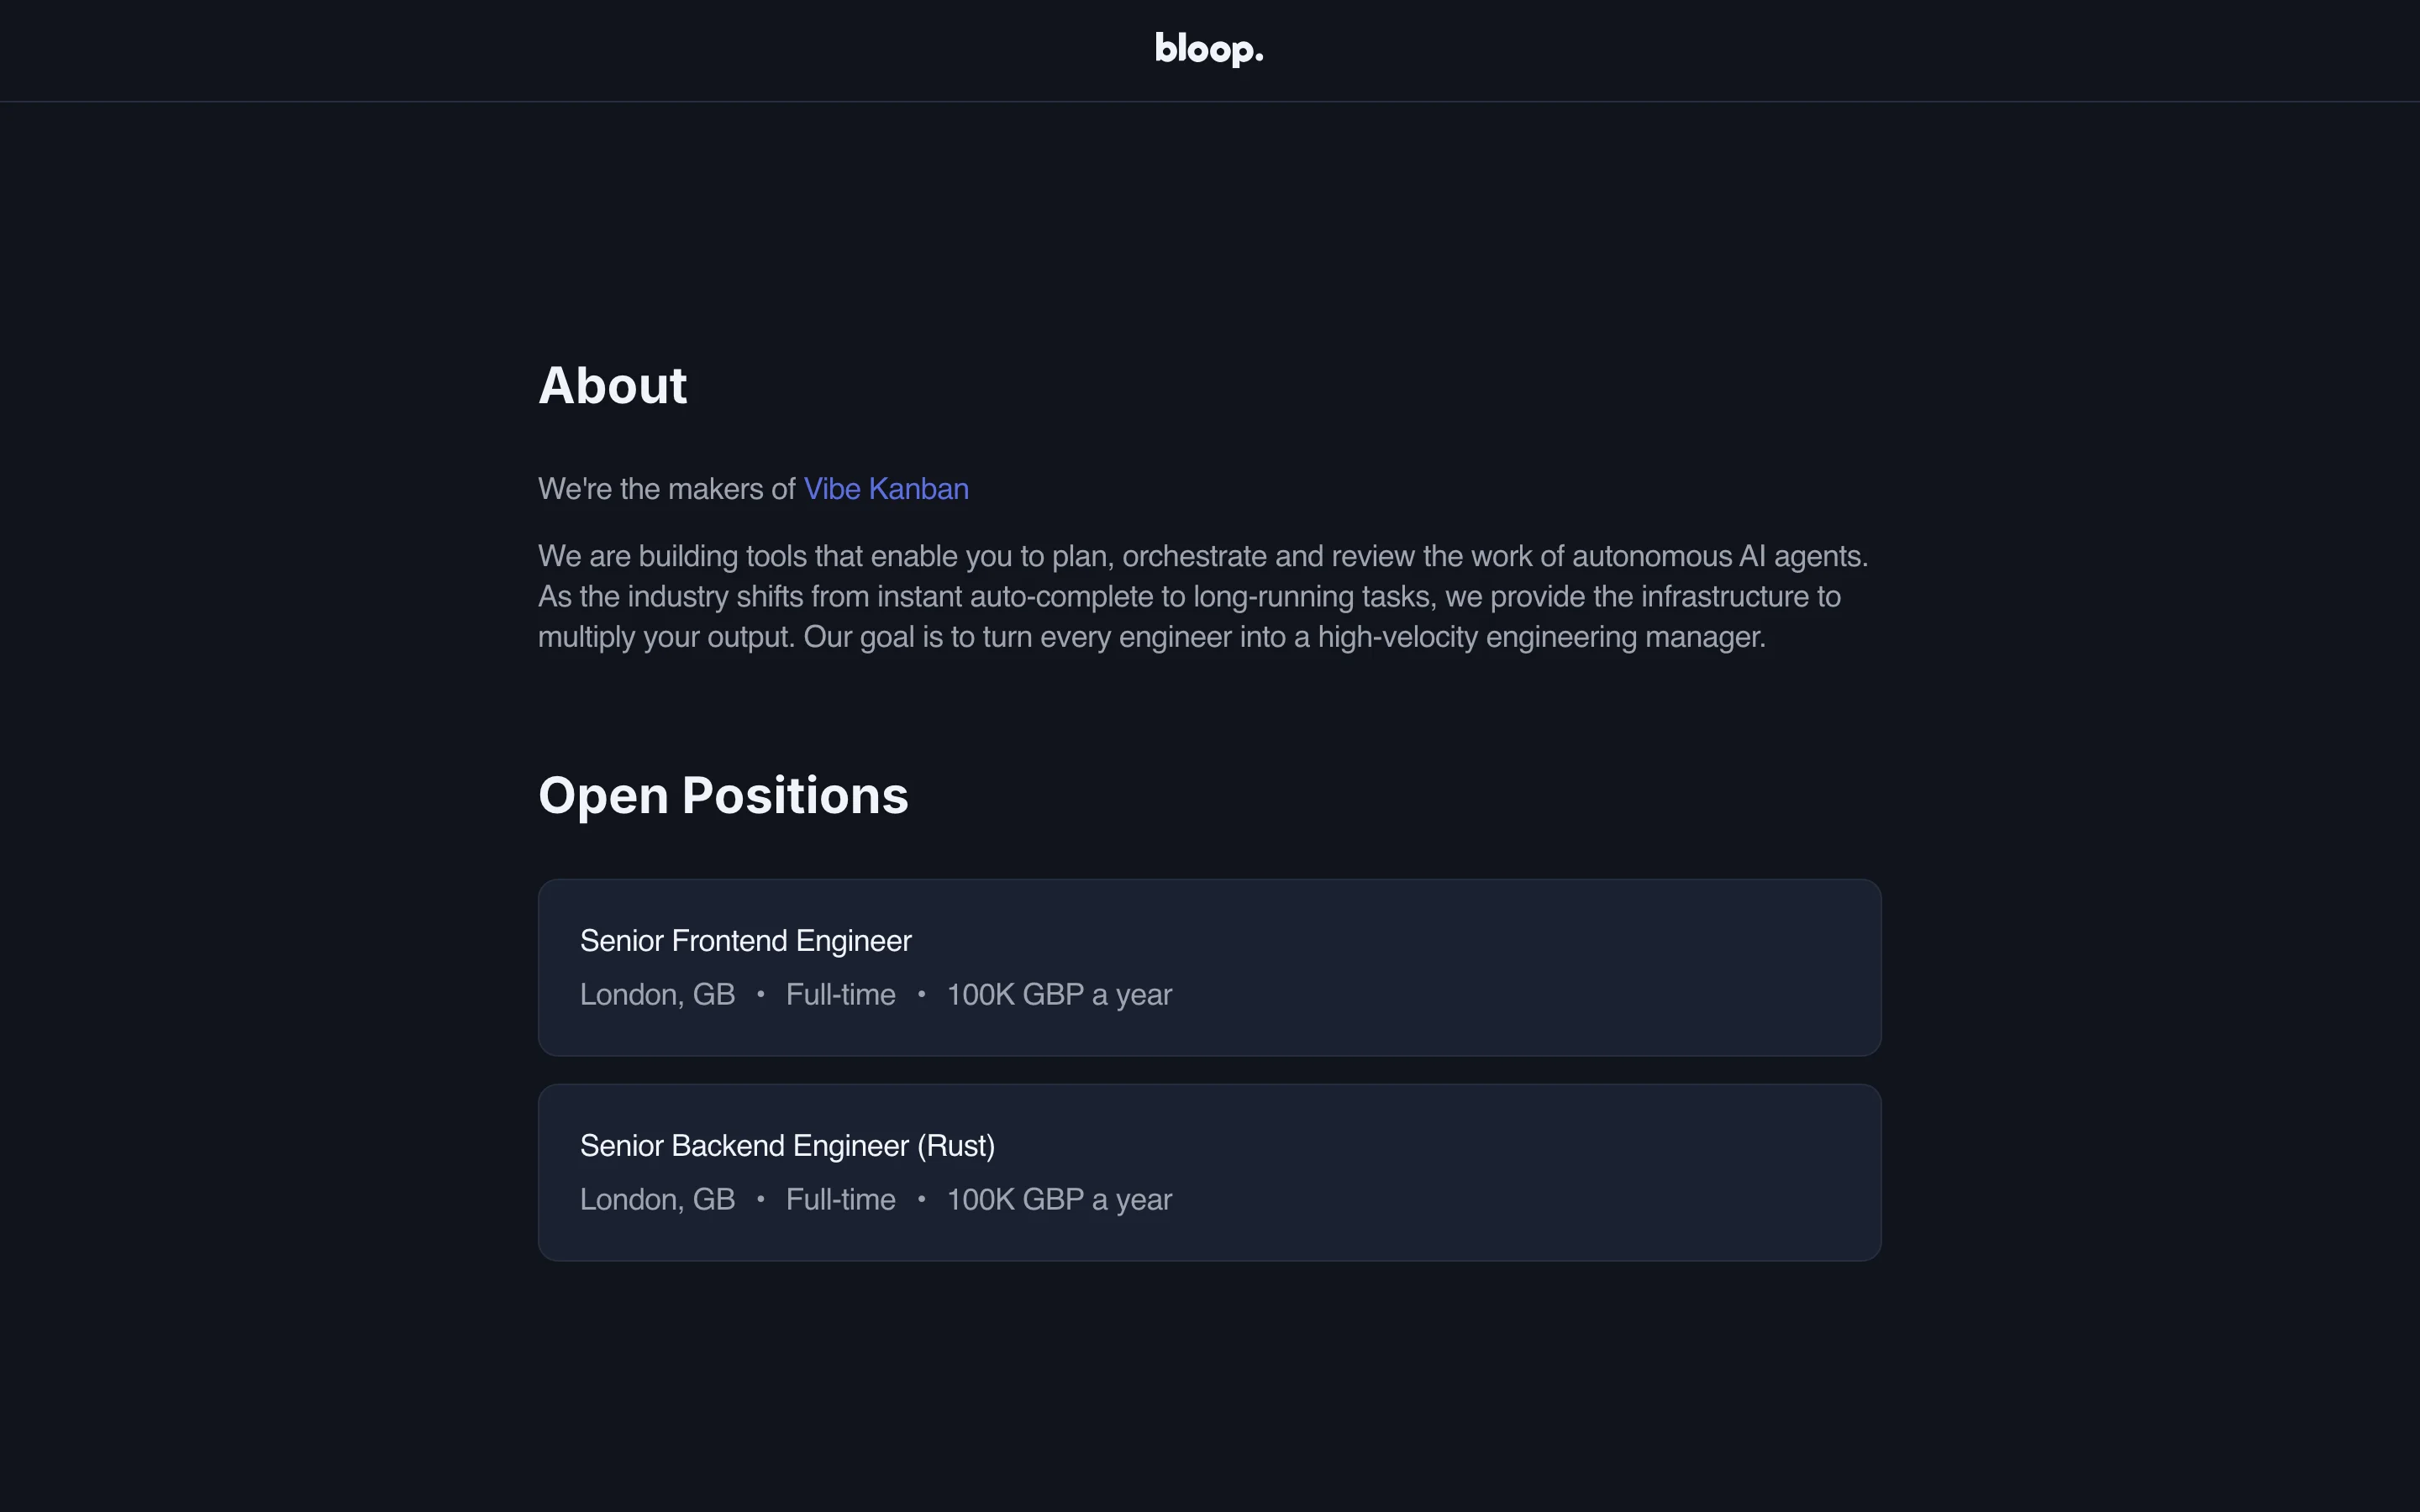This screenshot has width=2420, height=1512.
Task: Click the Open Positions heading
Action: pyautogui.click(x=723, y=796)
